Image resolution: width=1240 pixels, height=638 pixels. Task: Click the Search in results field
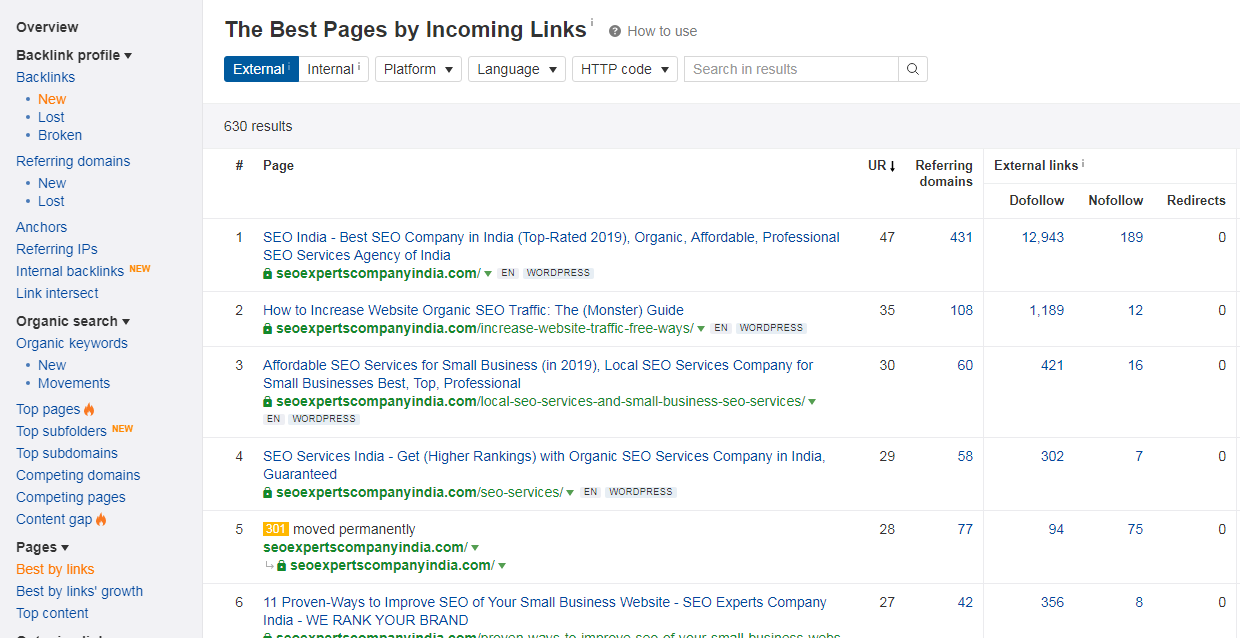(x=791, y=69)
